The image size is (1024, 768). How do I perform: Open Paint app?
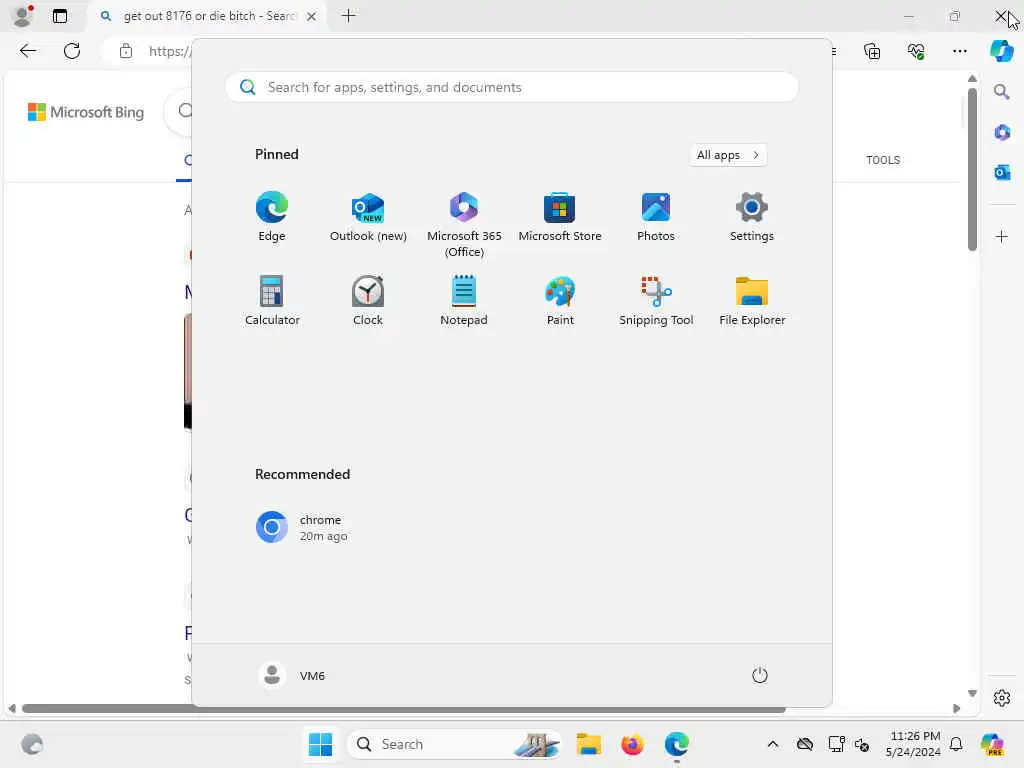560,300
